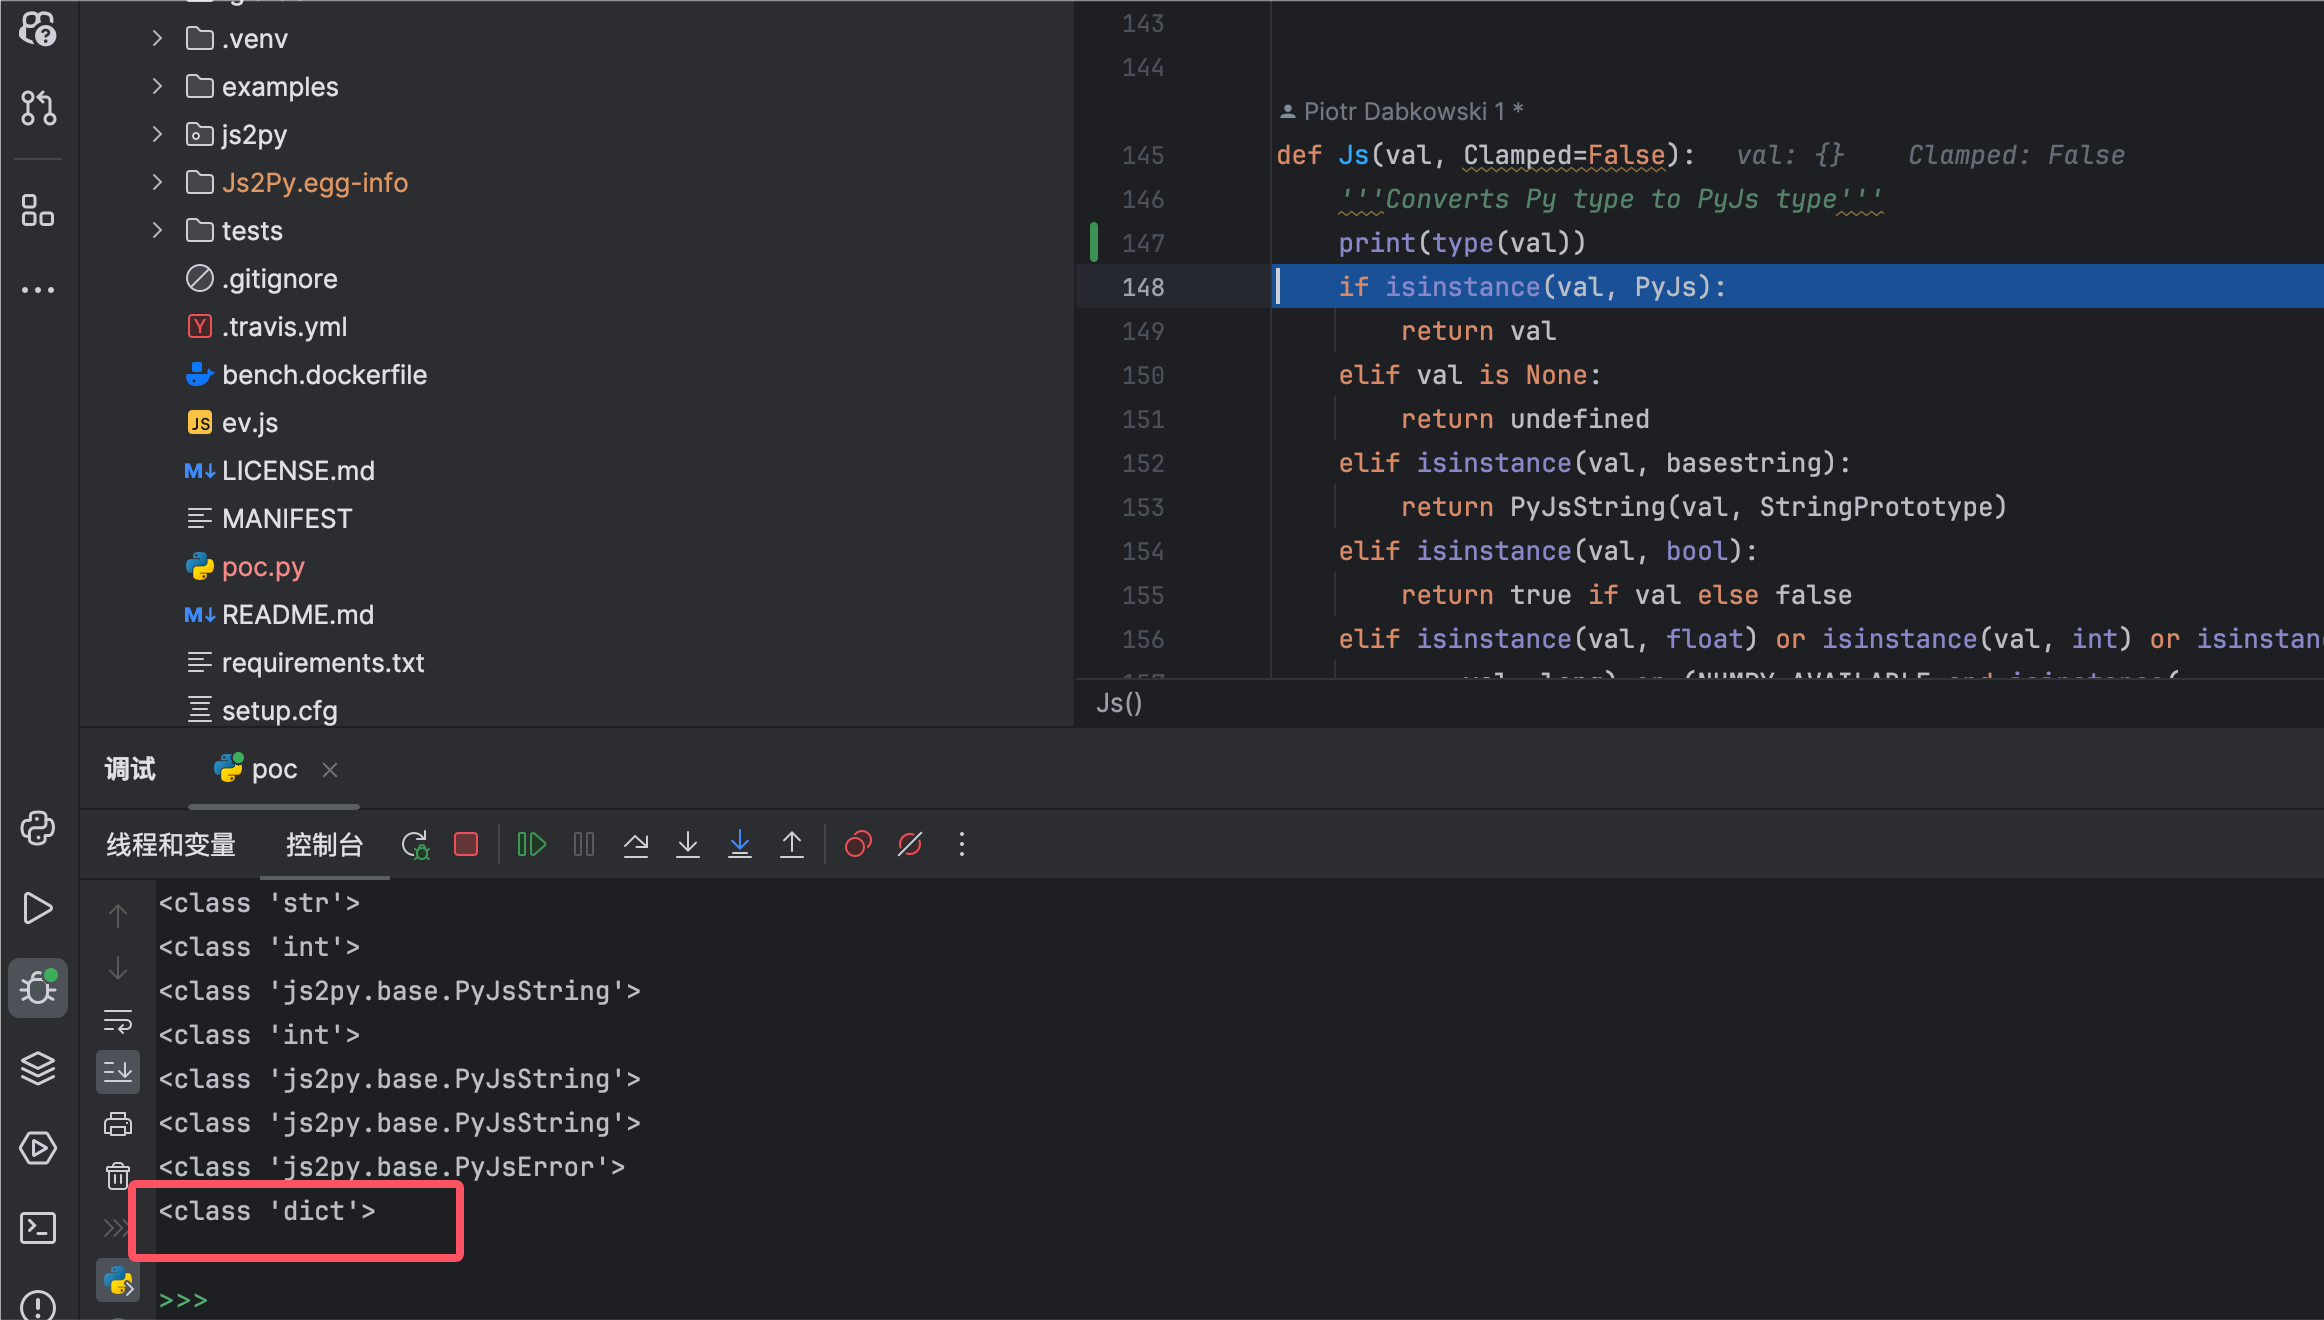The image size is (2324, 1320).
Task: Click Step Over in debug toolbar
Action: point(636,845)
